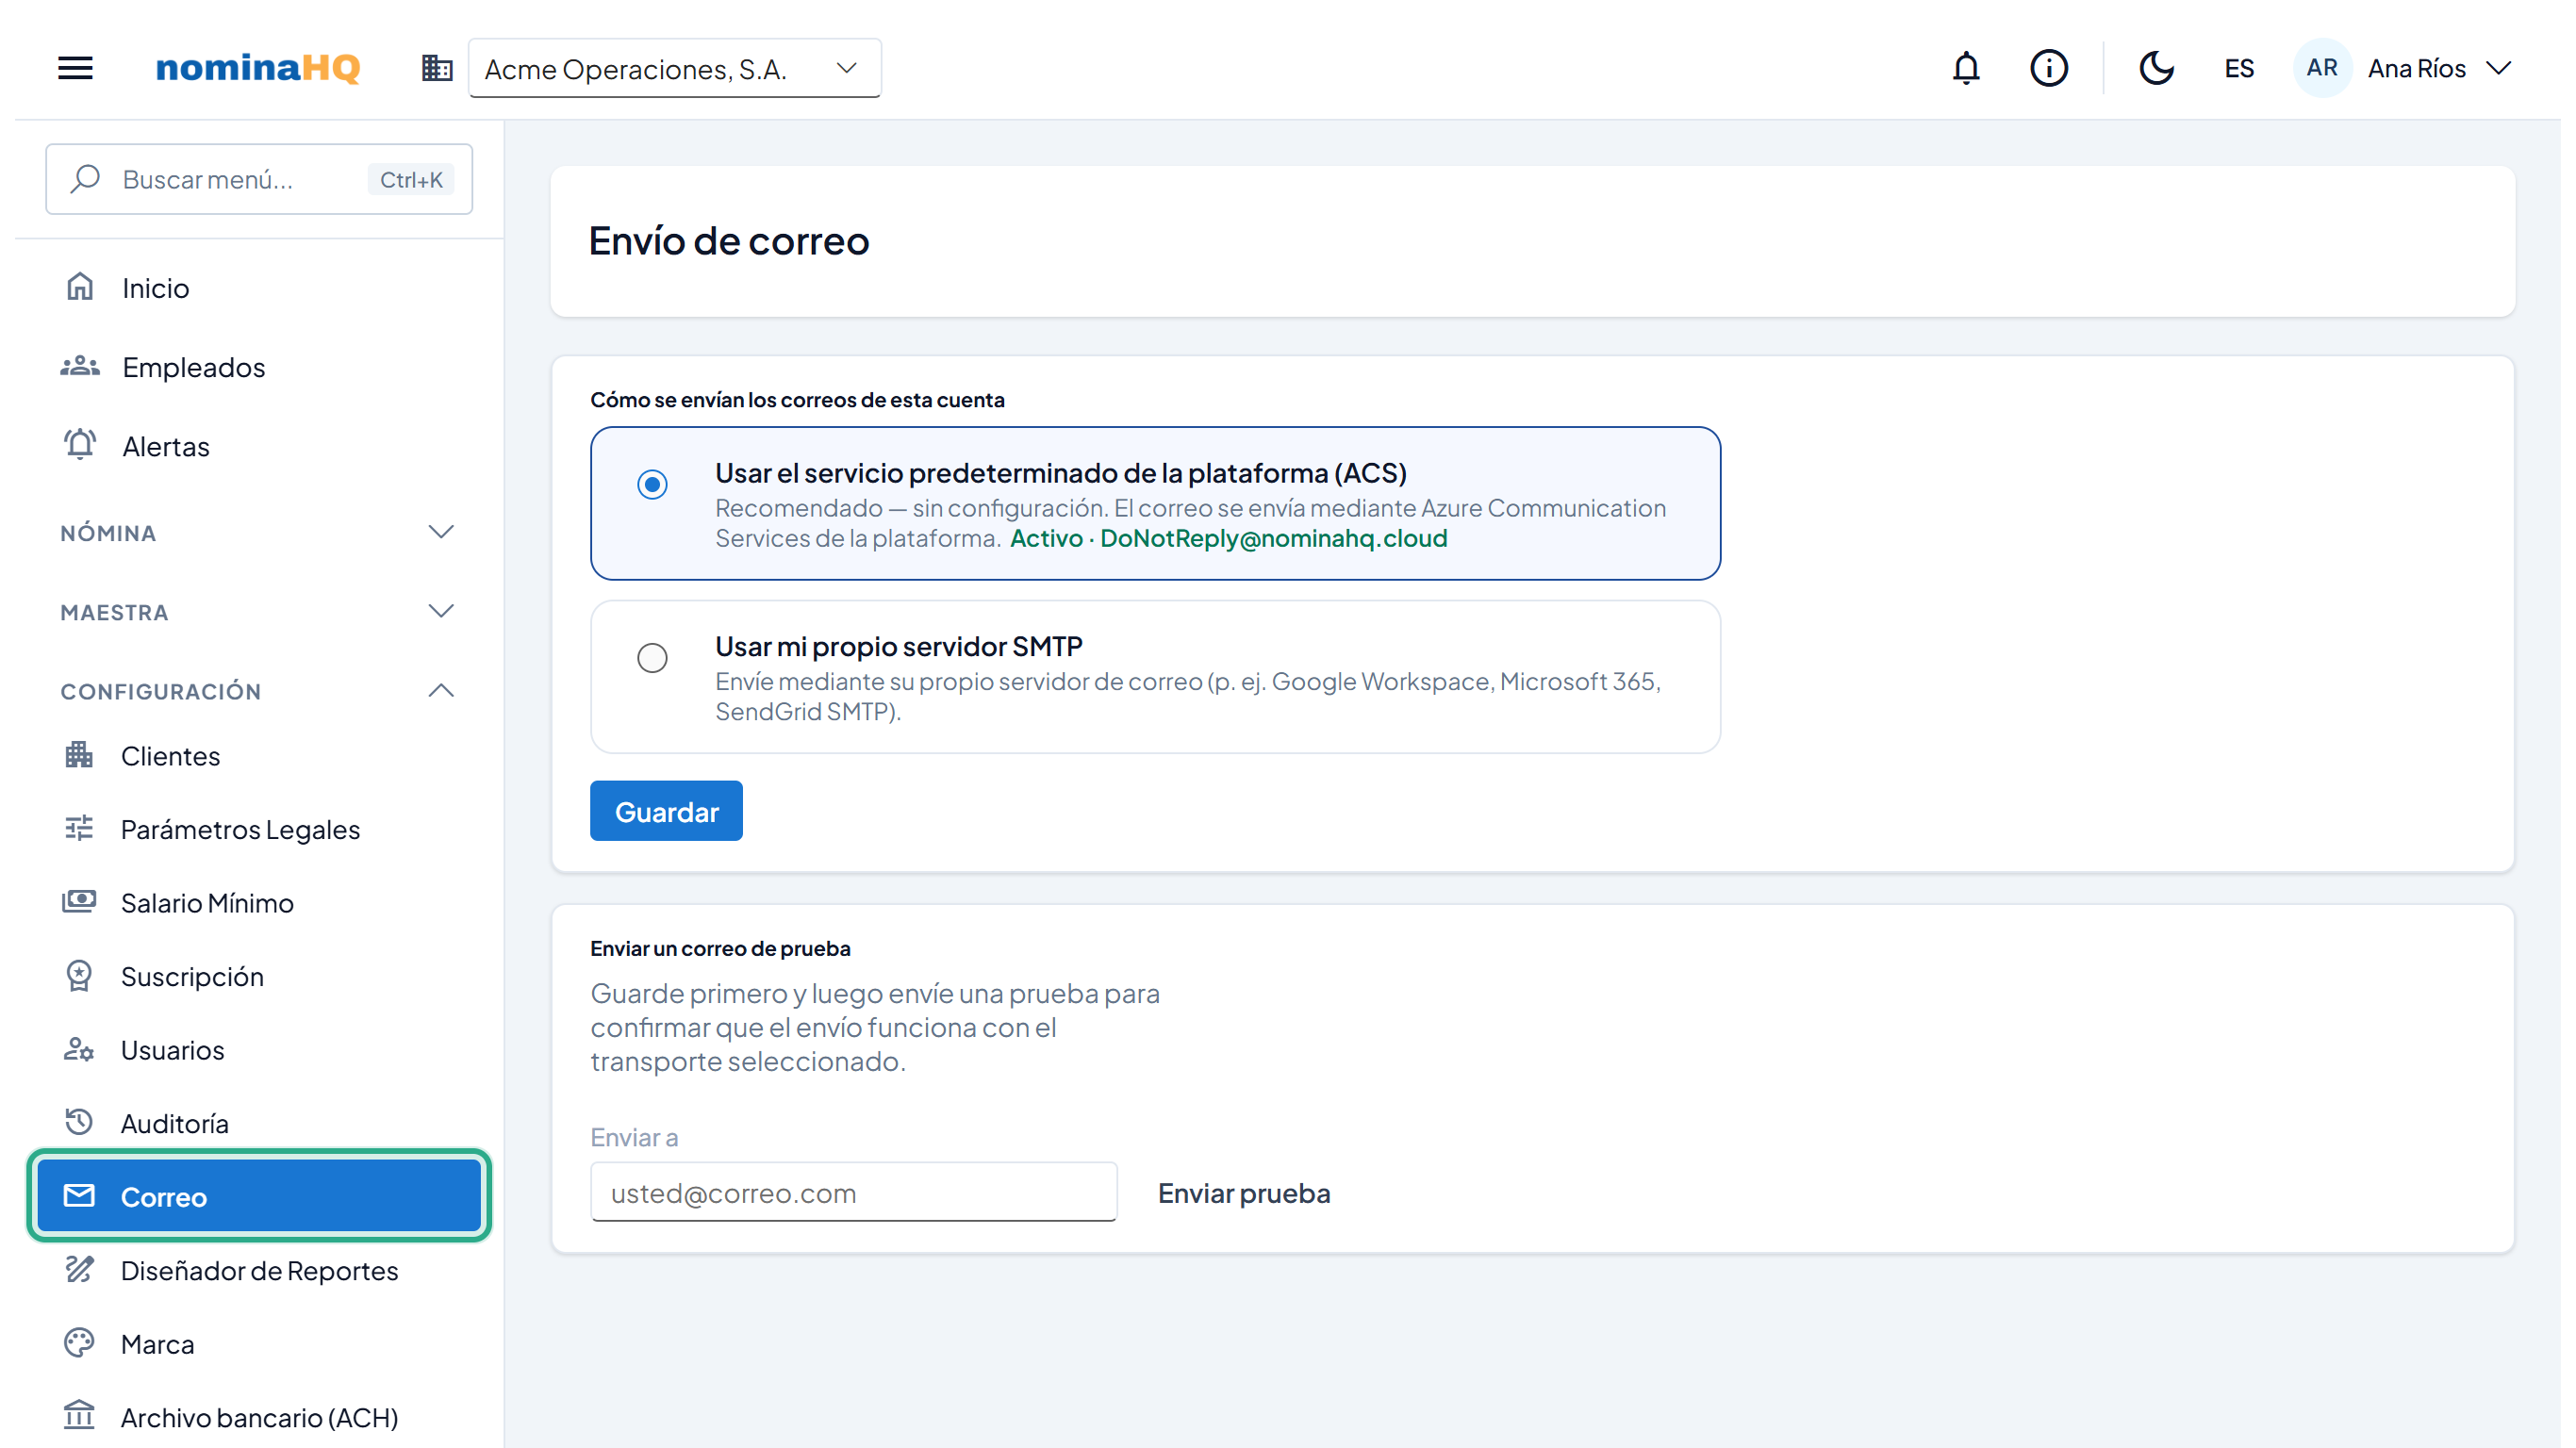Click the Parámetros Legales sliders icon
The width and height of the screenshot is (2576, 1448).
(x=79, y=828)
